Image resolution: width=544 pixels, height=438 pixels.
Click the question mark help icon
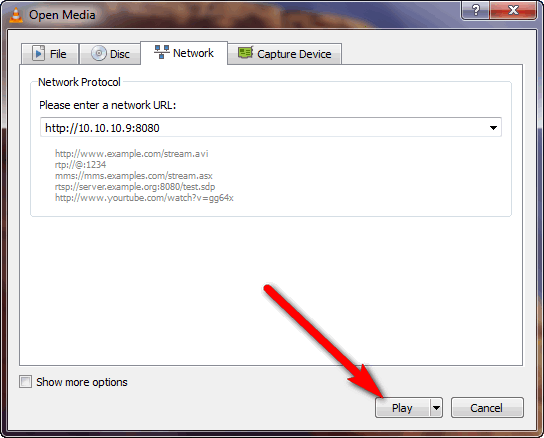tap(476, 10)
